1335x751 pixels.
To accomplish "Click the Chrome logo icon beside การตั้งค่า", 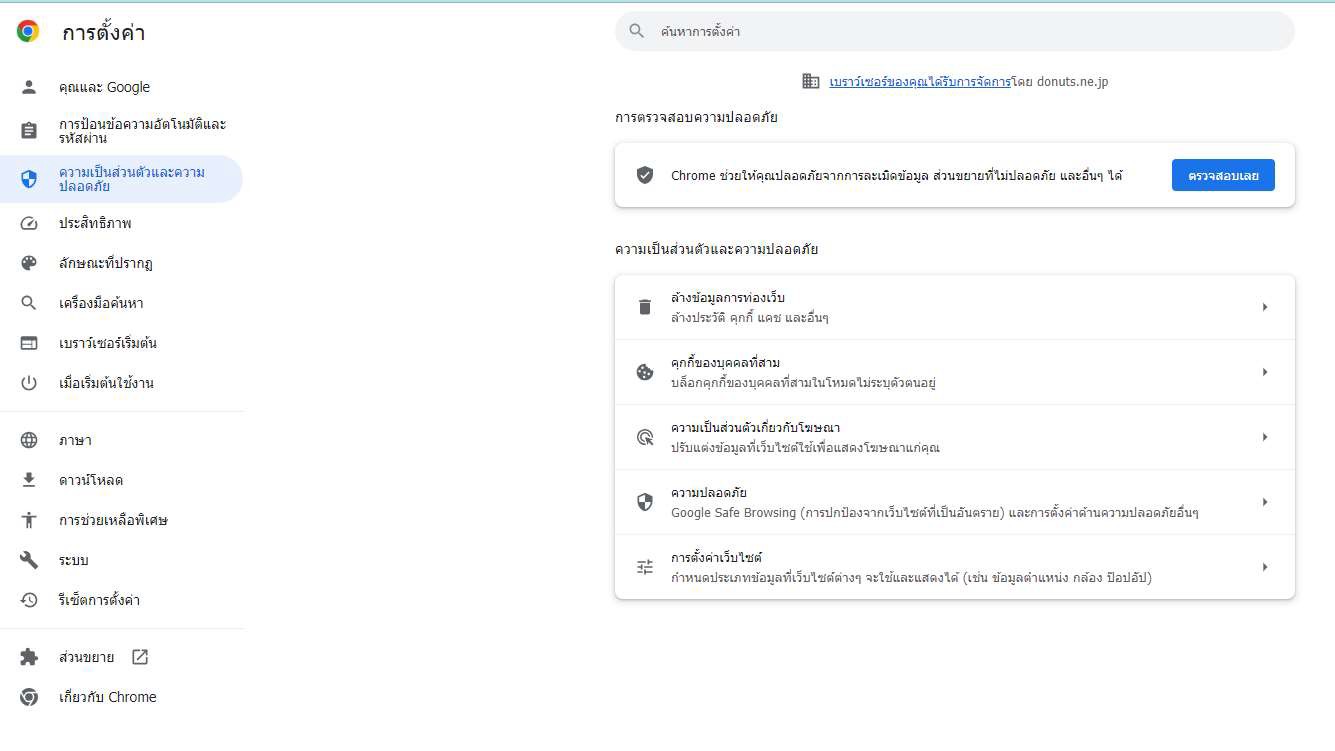I will click(x=28, y=32).
